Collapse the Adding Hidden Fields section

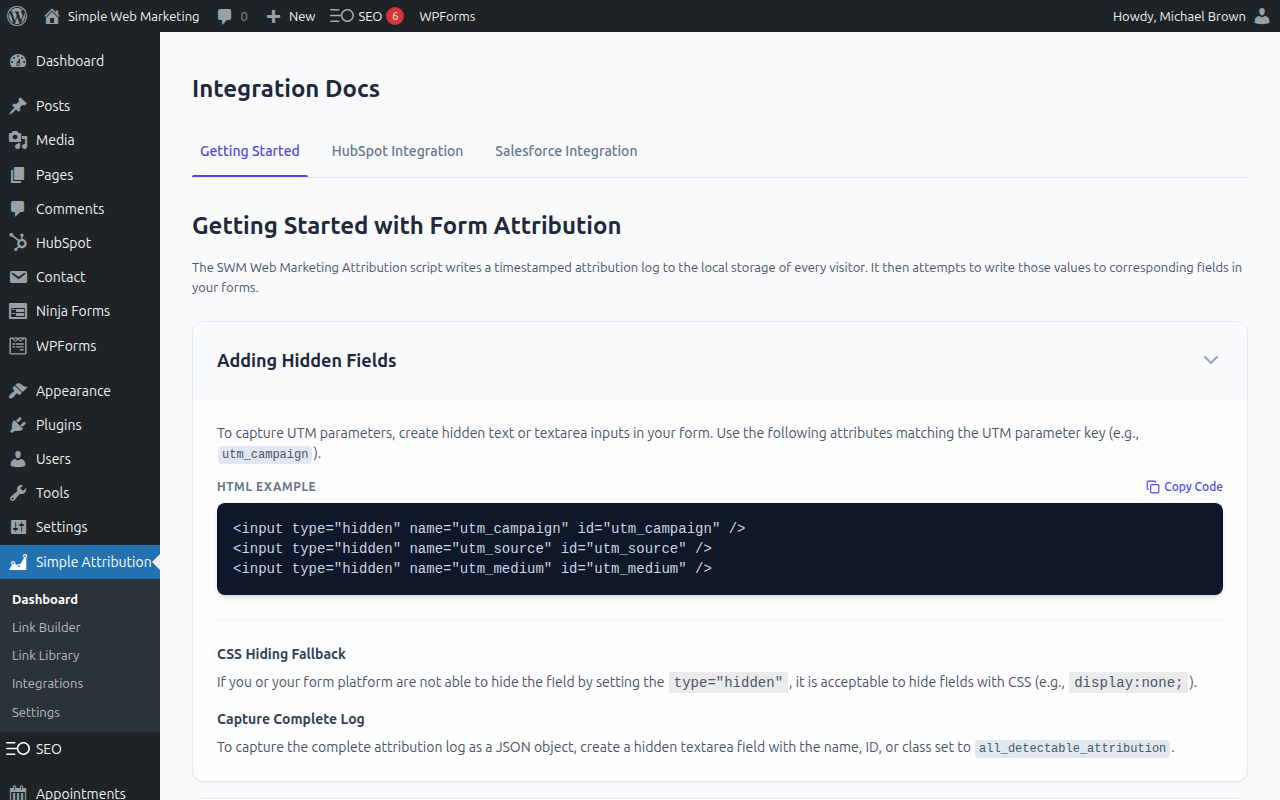pyautogui.click(x=1210, y=360)
